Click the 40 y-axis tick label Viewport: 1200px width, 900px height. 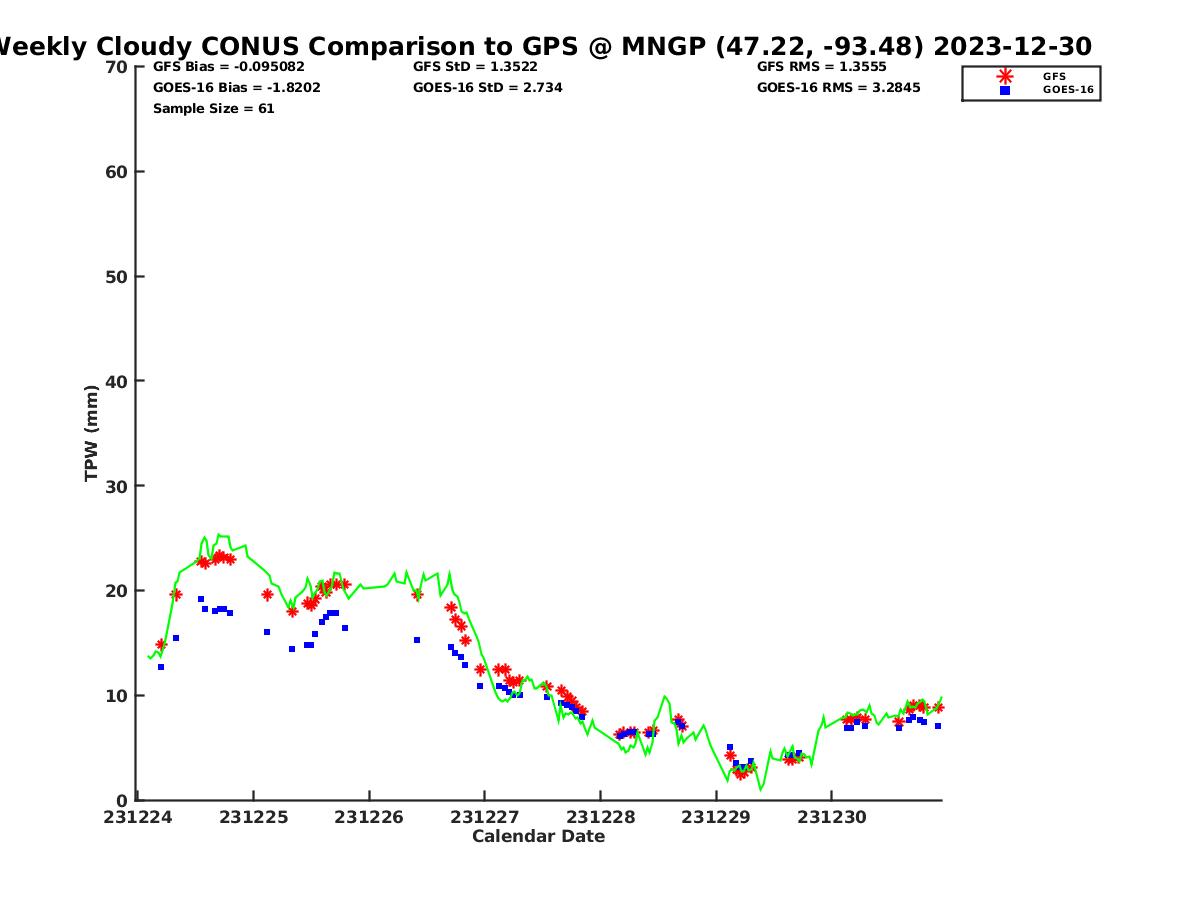pyautogui.click(x=117, y=381)
